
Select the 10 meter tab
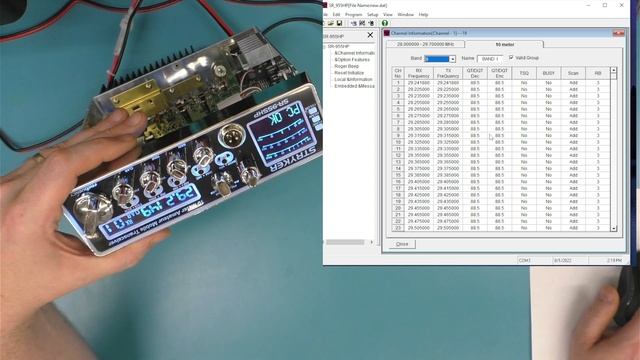pyautogui.click(x=504, y=44)
